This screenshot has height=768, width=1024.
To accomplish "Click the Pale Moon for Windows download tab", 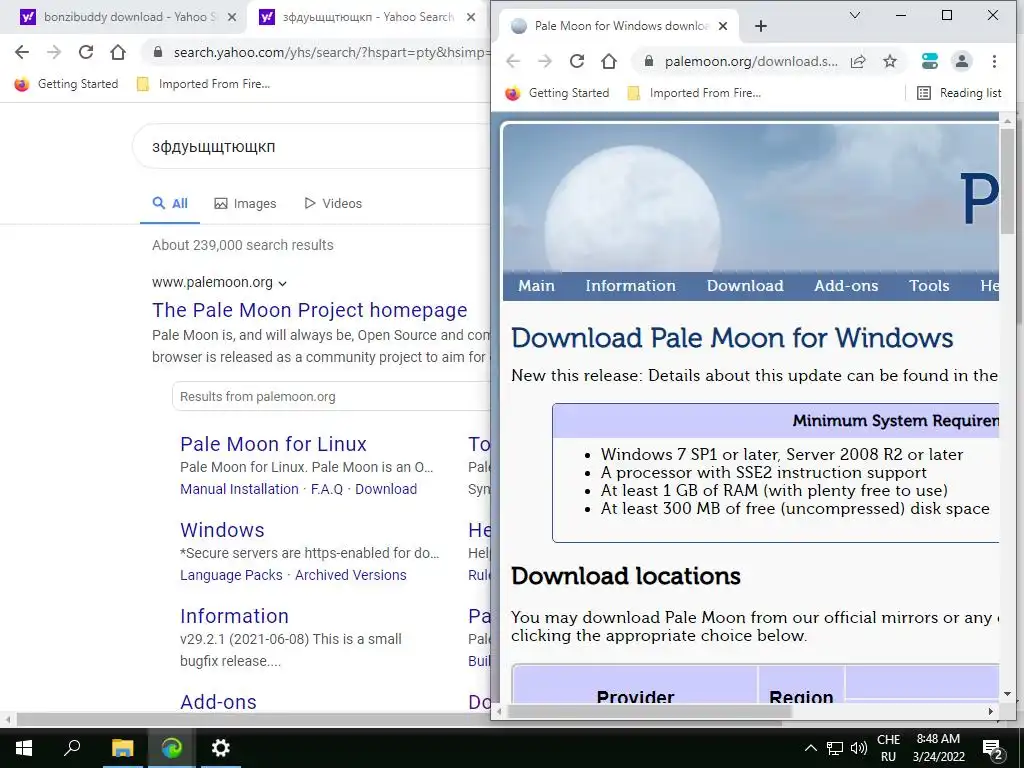I will click(x=617, y=26).
